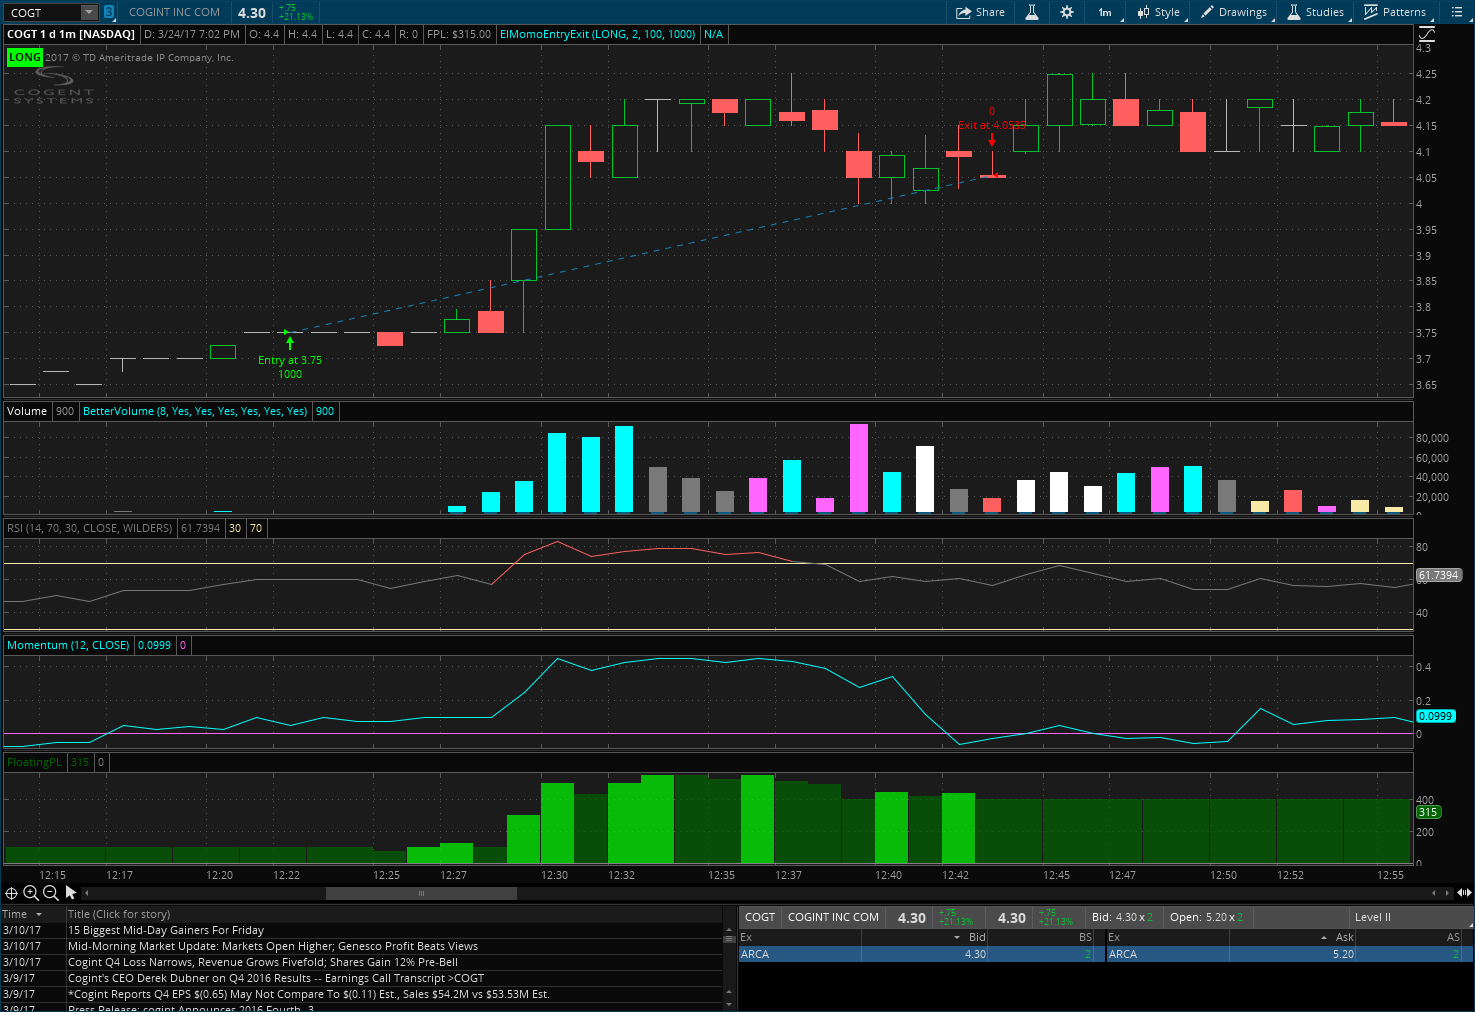Open the Share menu

pos(980,12)
